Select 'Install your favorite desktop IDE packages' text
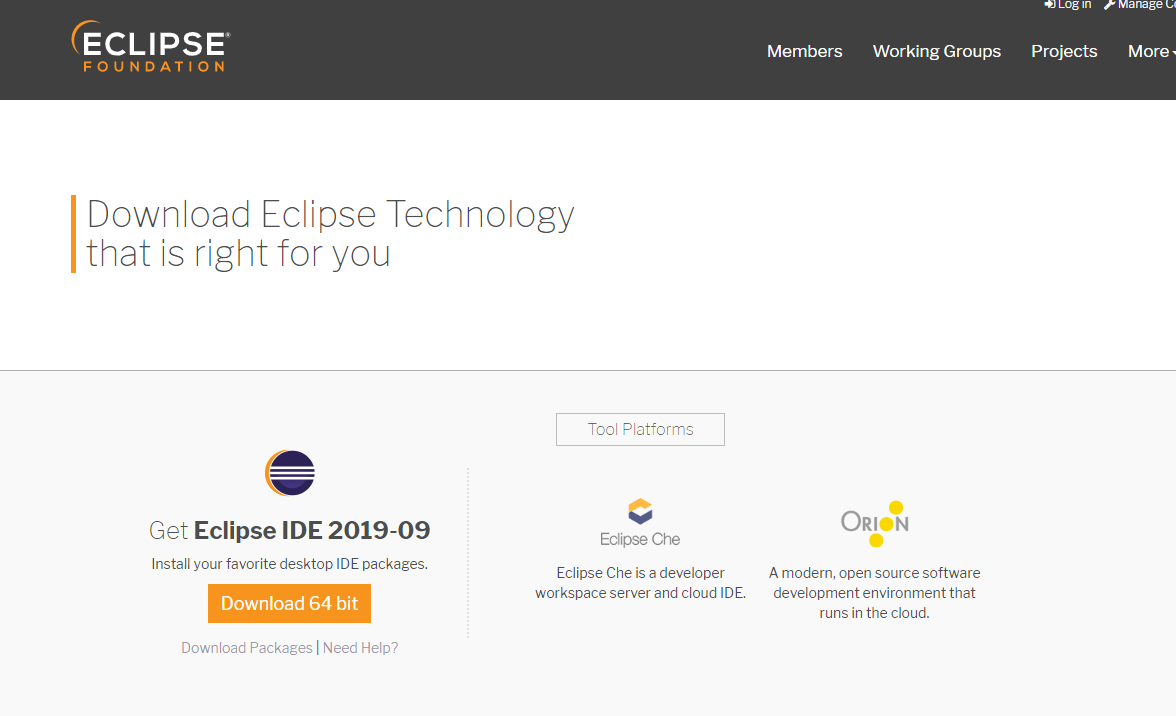 (290, 564)
